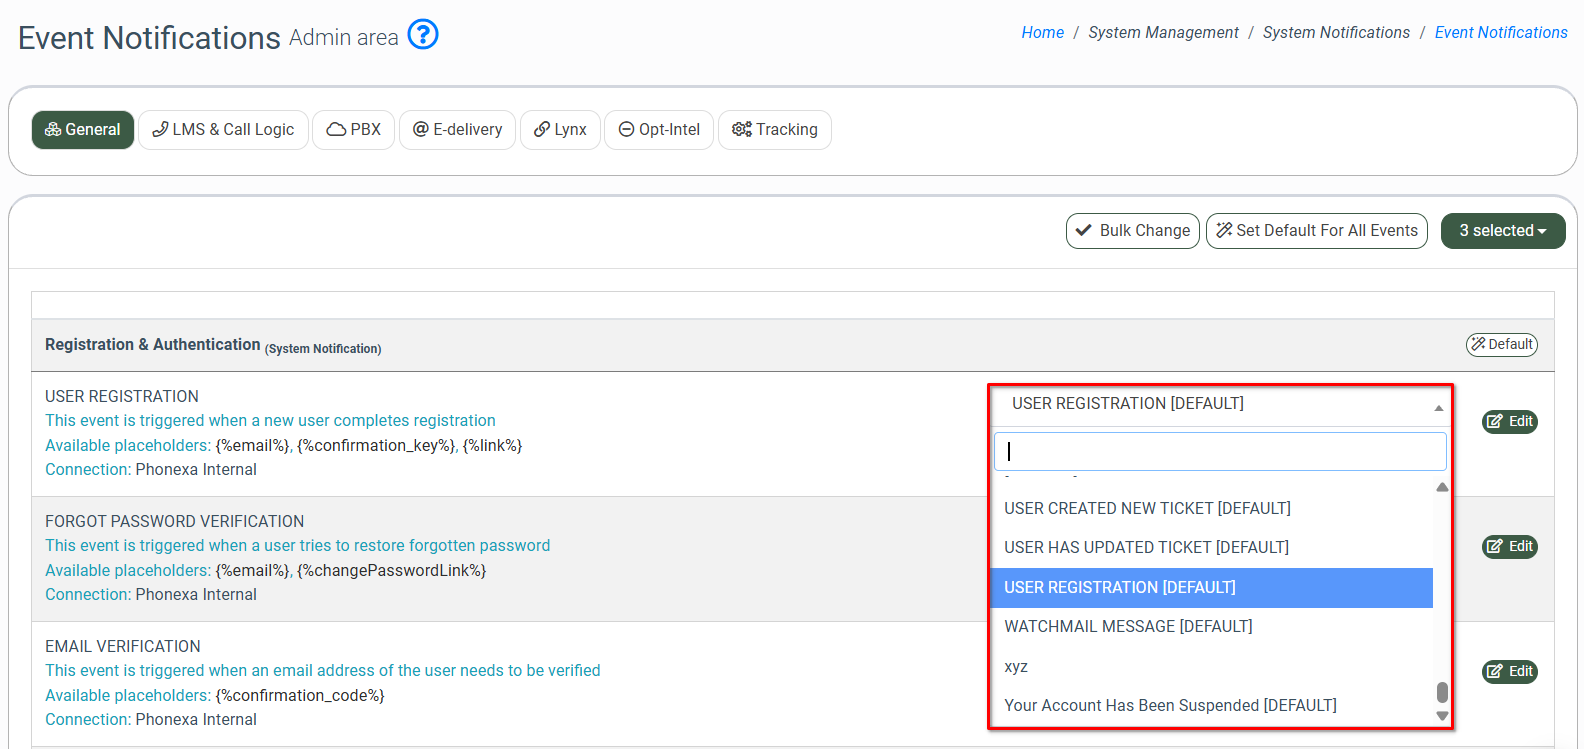Image resolution: width=1584 pixels, height=749 pixels.
Task: Open the Opt-Intel tab
Action: 659,130
